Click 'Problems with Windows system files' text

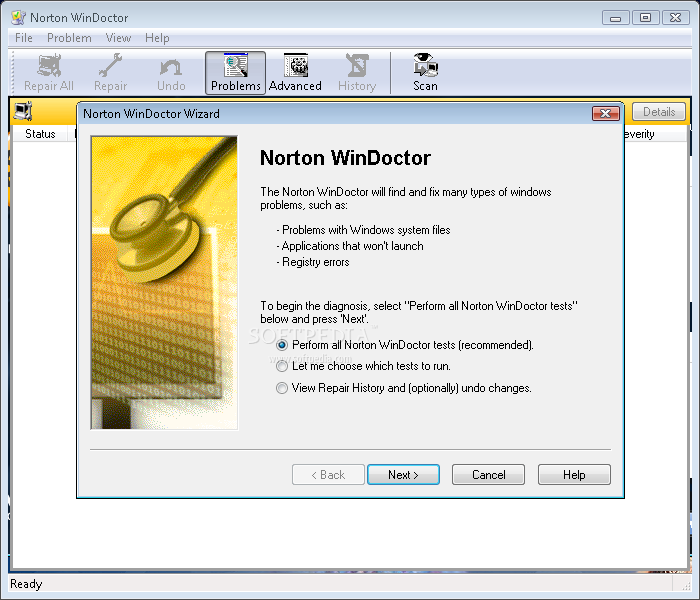click(x=366, y=230)
